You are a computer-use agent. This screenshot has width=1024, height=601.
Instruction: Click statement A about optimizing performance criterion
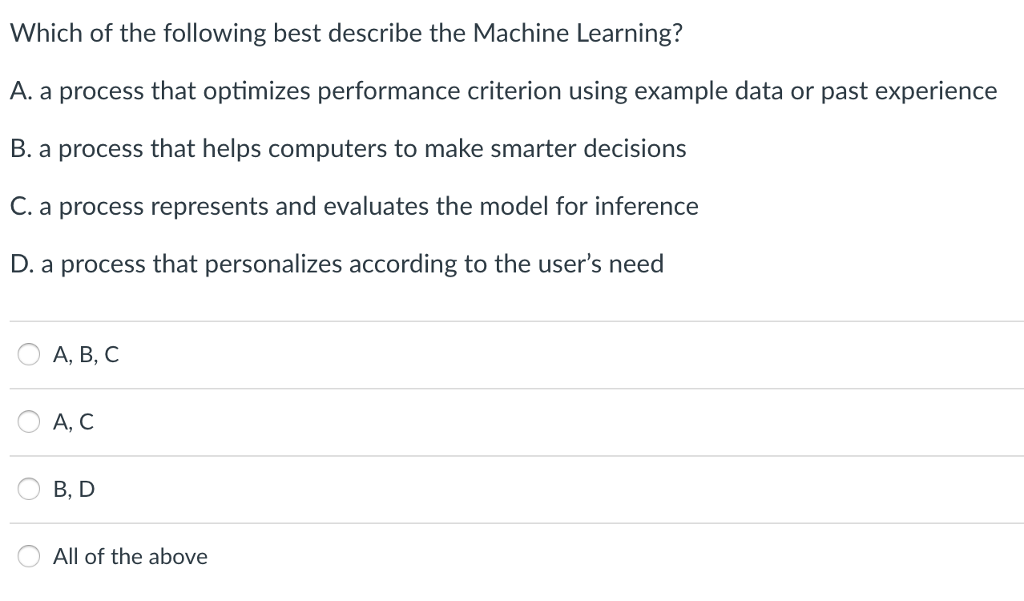(504, 91)
